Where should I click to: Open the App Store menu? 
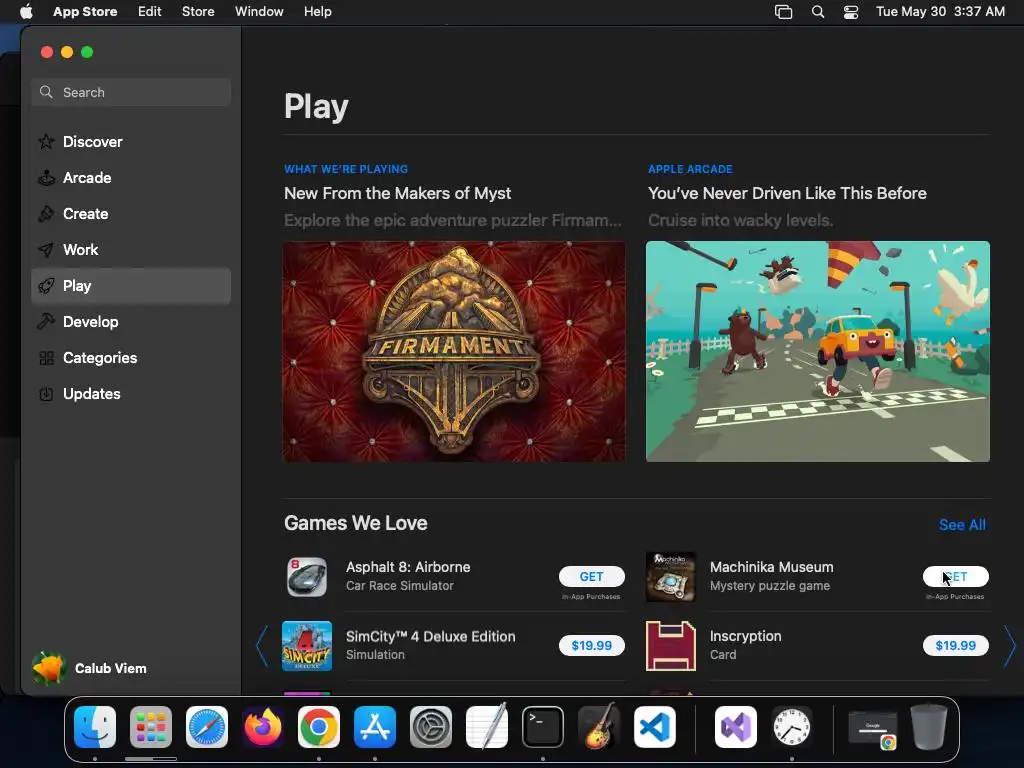[85, 12]
